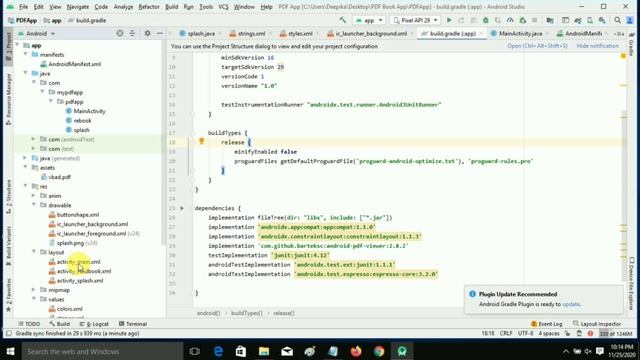
Task: Open the VCS menu
Action: click(x=223, y=7)
